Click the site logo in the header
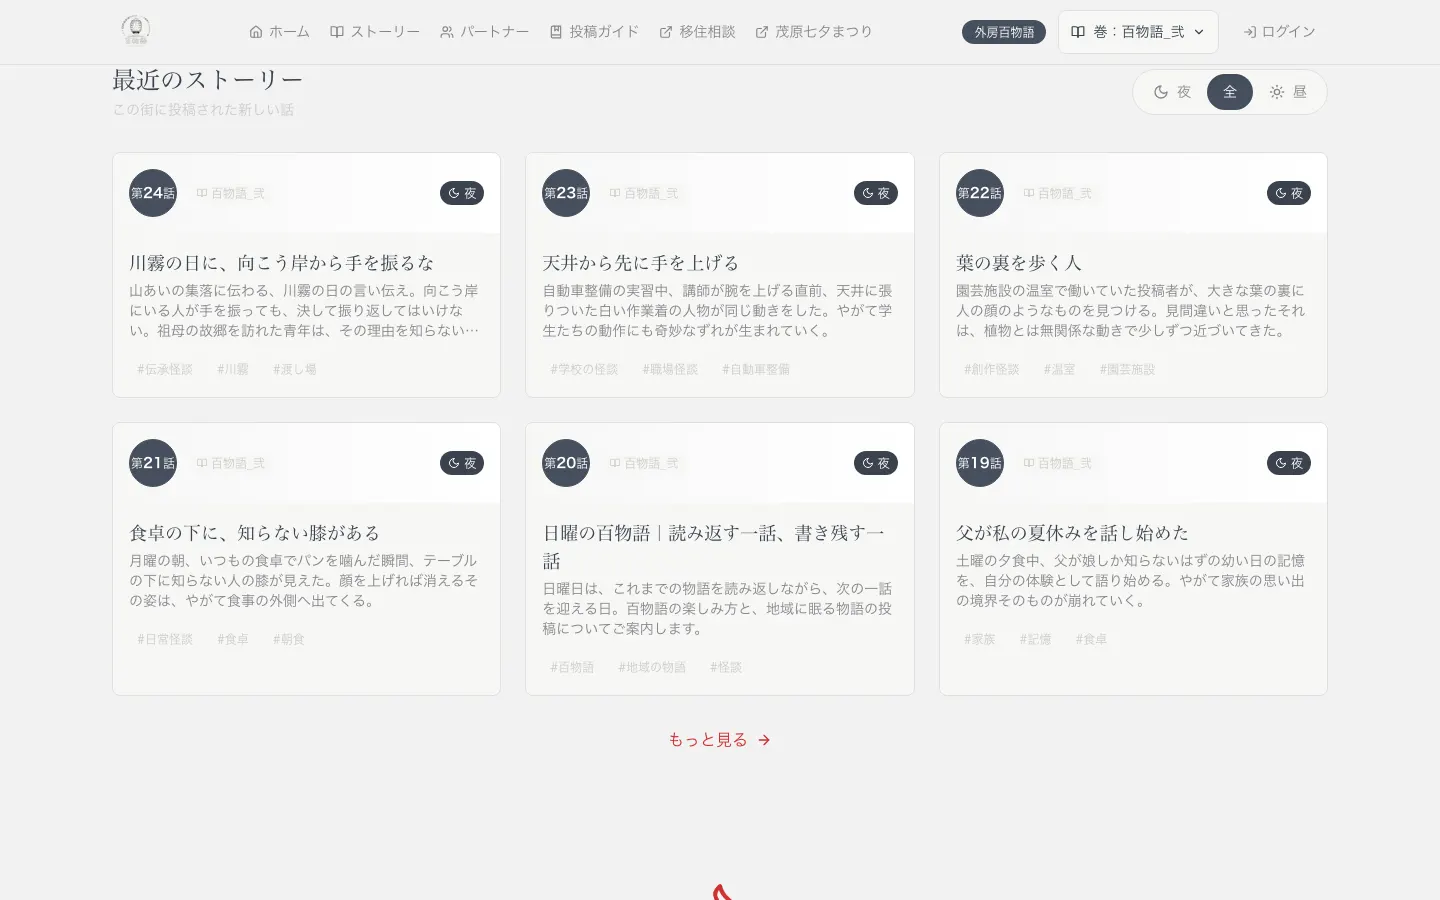 pyautogui.click(x=135, y=31)
